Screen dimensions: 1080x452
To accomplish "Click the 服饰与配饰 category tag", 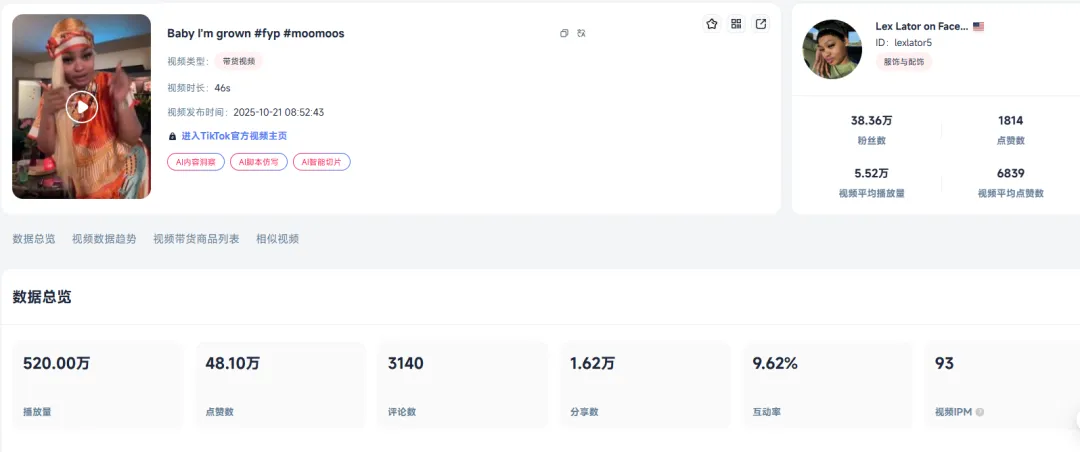I will click(x=904, y=62).
